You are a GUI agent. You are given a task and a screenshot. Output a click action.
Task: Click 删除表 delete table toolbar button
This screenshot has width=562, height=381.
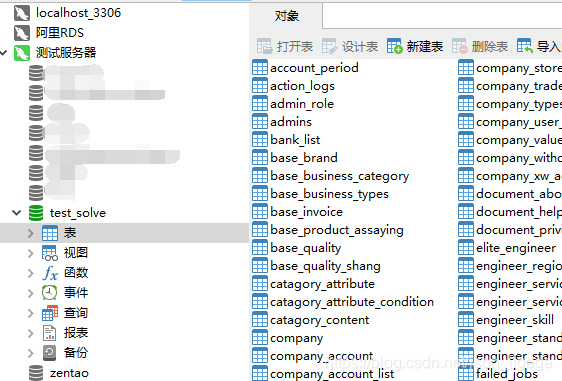480,46
